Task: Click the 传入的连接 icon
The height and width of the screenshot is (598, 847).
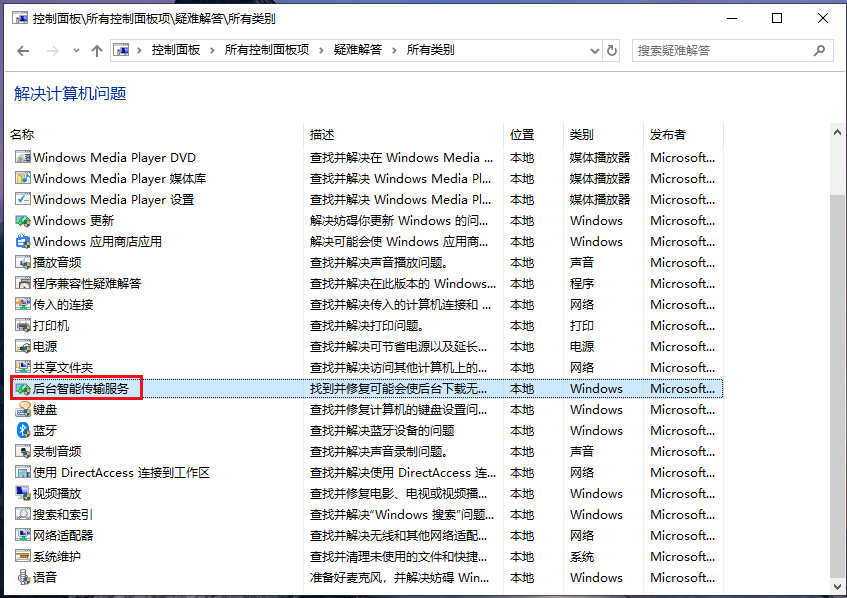Action: 23,305
